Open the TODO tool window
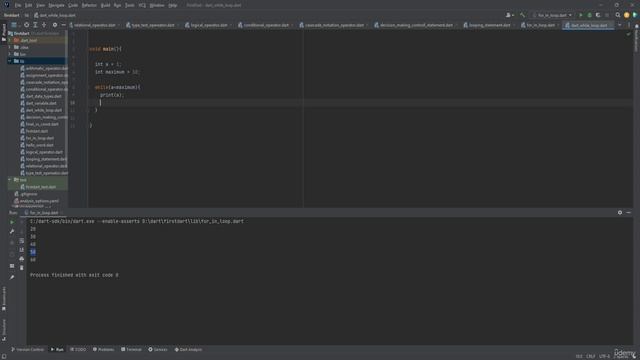640x360 pixels. (78, 350)
